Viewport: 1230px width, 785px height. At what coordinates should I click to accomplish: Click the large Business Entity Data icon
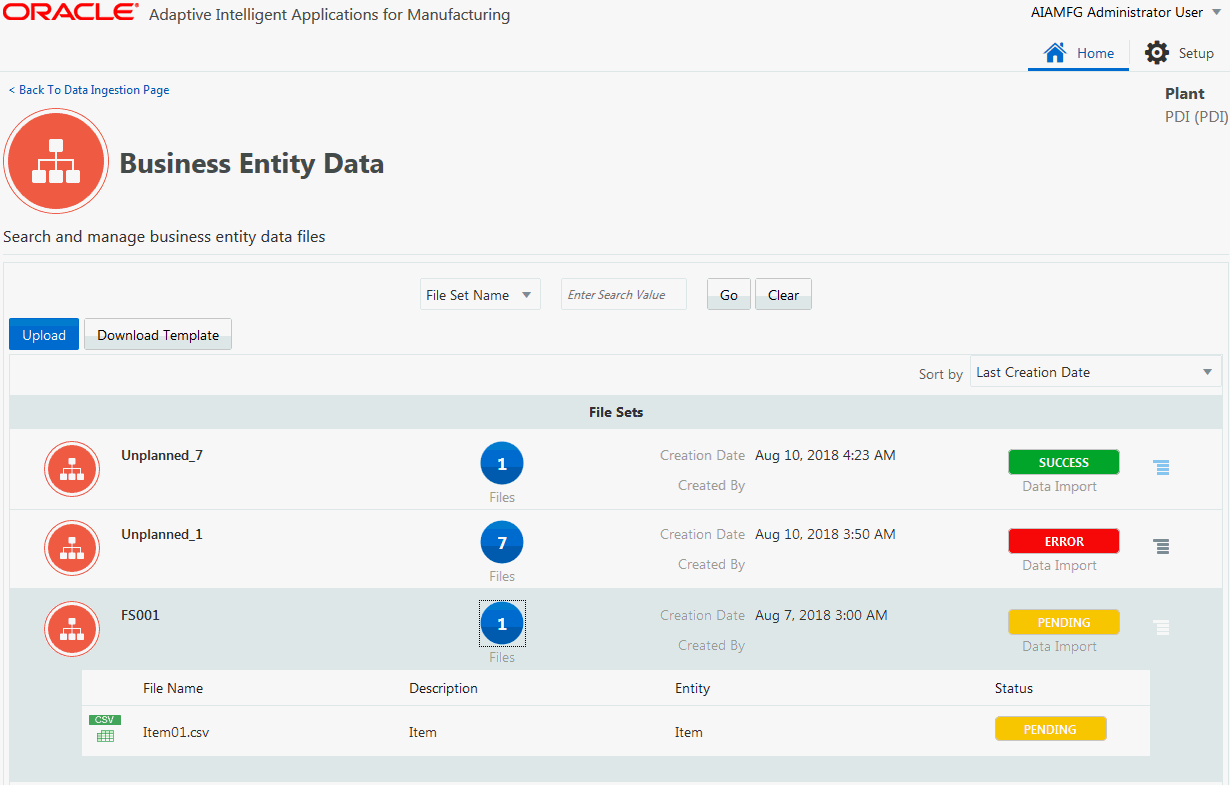[56, 161]
